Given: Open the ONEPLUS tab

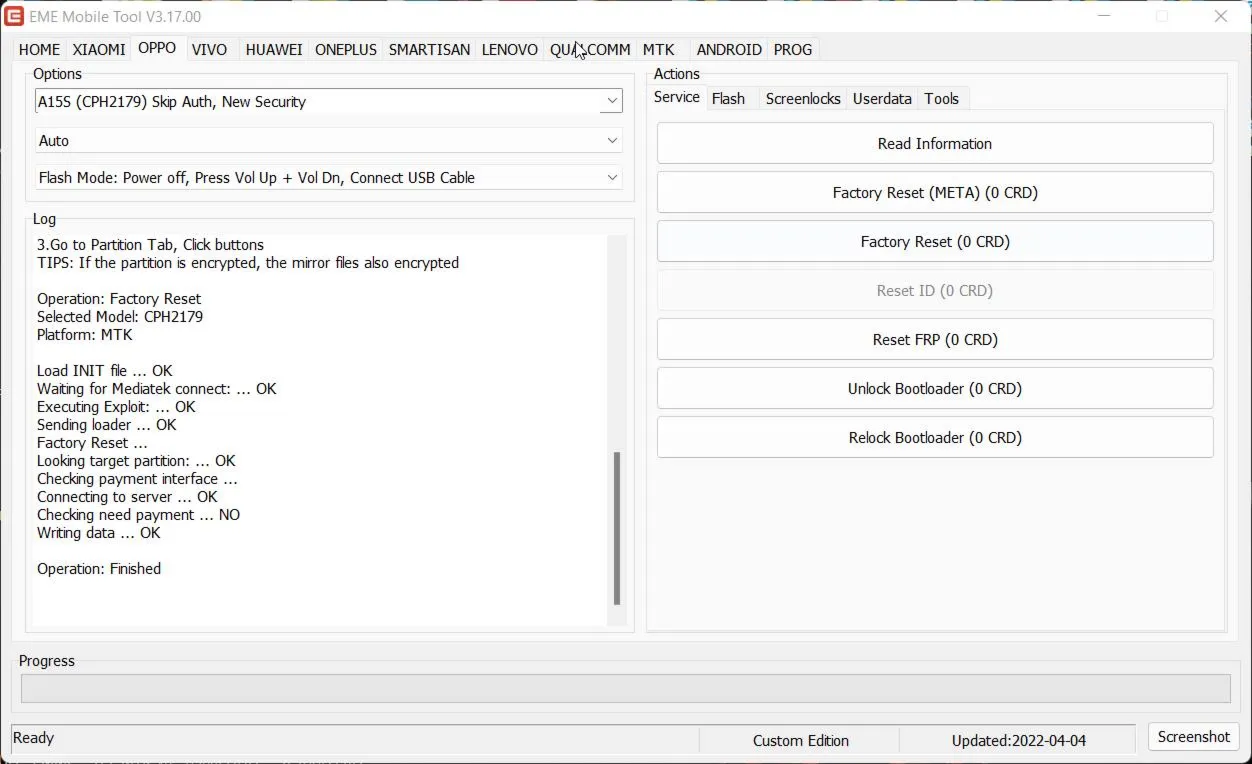Looking at the screenshot, I should 346,49.
